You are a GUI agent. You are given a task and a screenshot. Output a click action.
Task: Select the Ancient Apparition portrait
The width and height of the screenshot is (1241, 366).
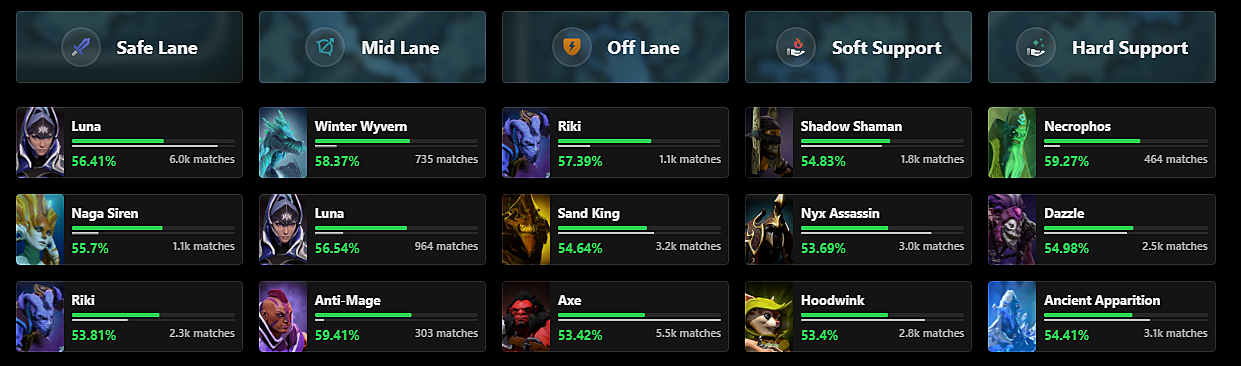(x=1013, y=316)
